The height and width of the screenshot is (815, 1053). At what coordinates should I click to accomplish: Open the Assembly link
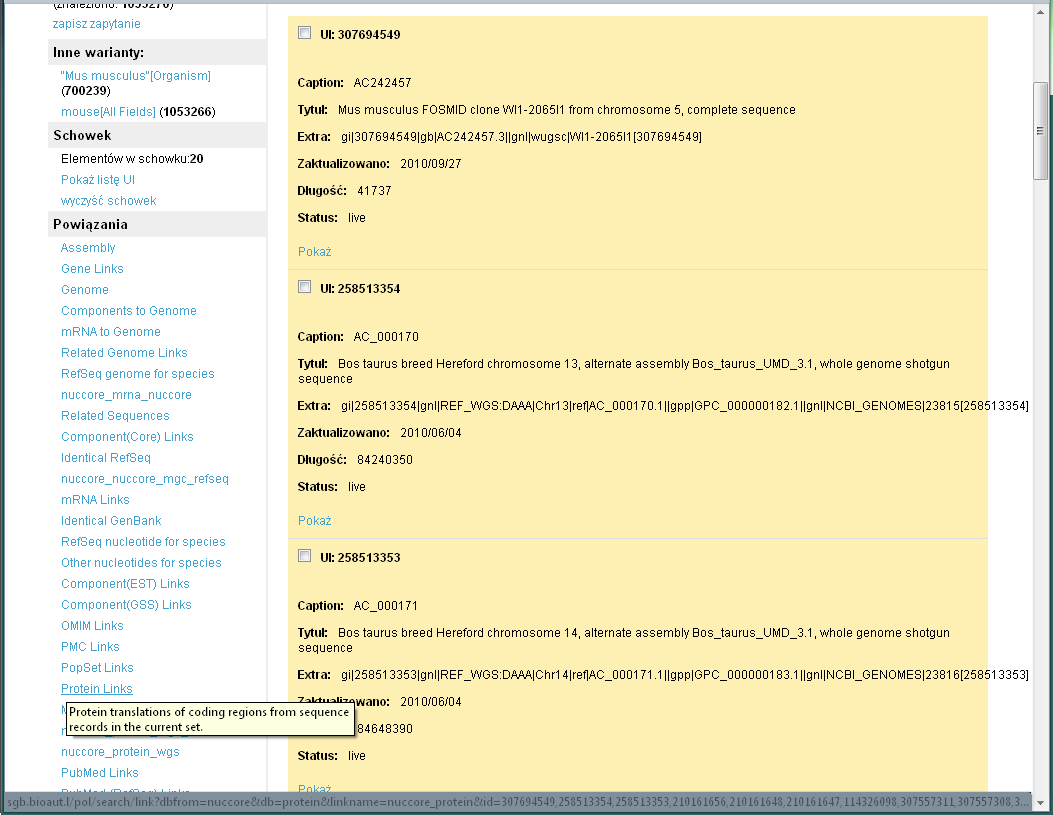click(x=88, y=248)
